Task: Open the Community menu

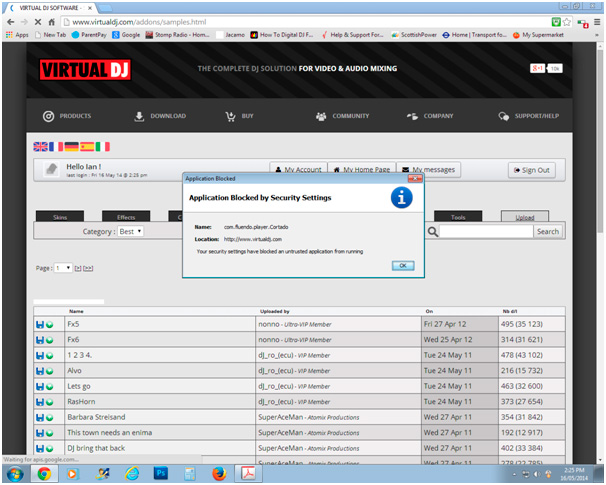Action: coord(342,116)
